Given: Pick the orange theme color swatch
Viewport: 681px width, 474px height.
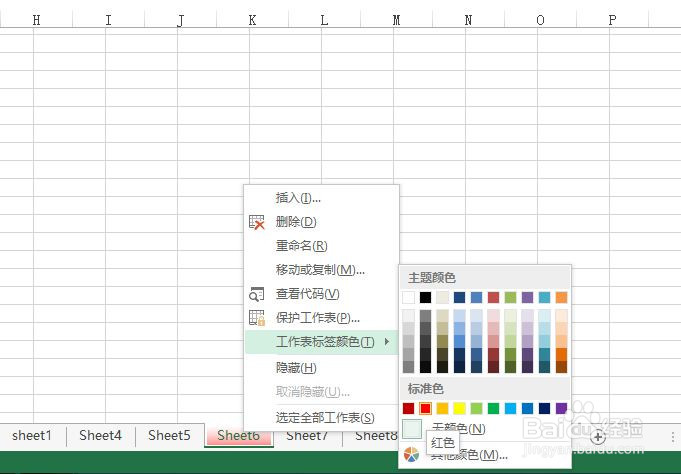Looking at the screenshot, I should click(562, 297).
